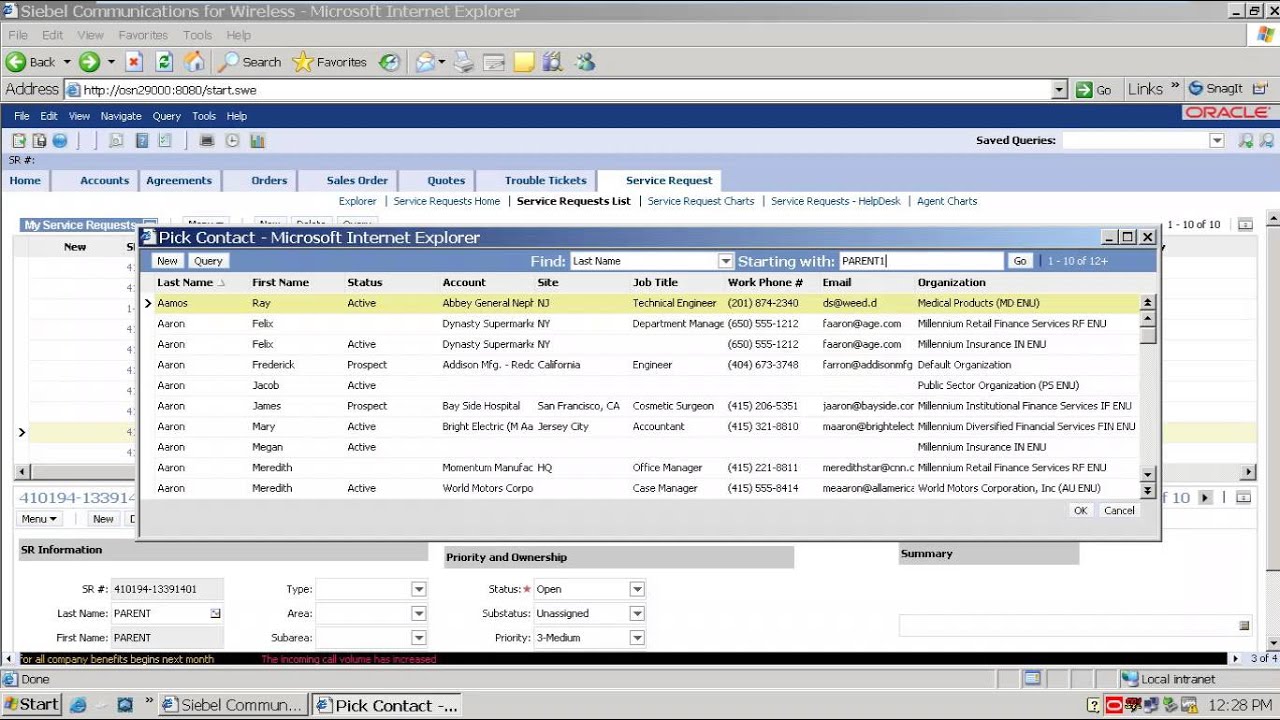
Task: Expand the Find field dropdown in Pick Contact
Action: click(726, 261)
